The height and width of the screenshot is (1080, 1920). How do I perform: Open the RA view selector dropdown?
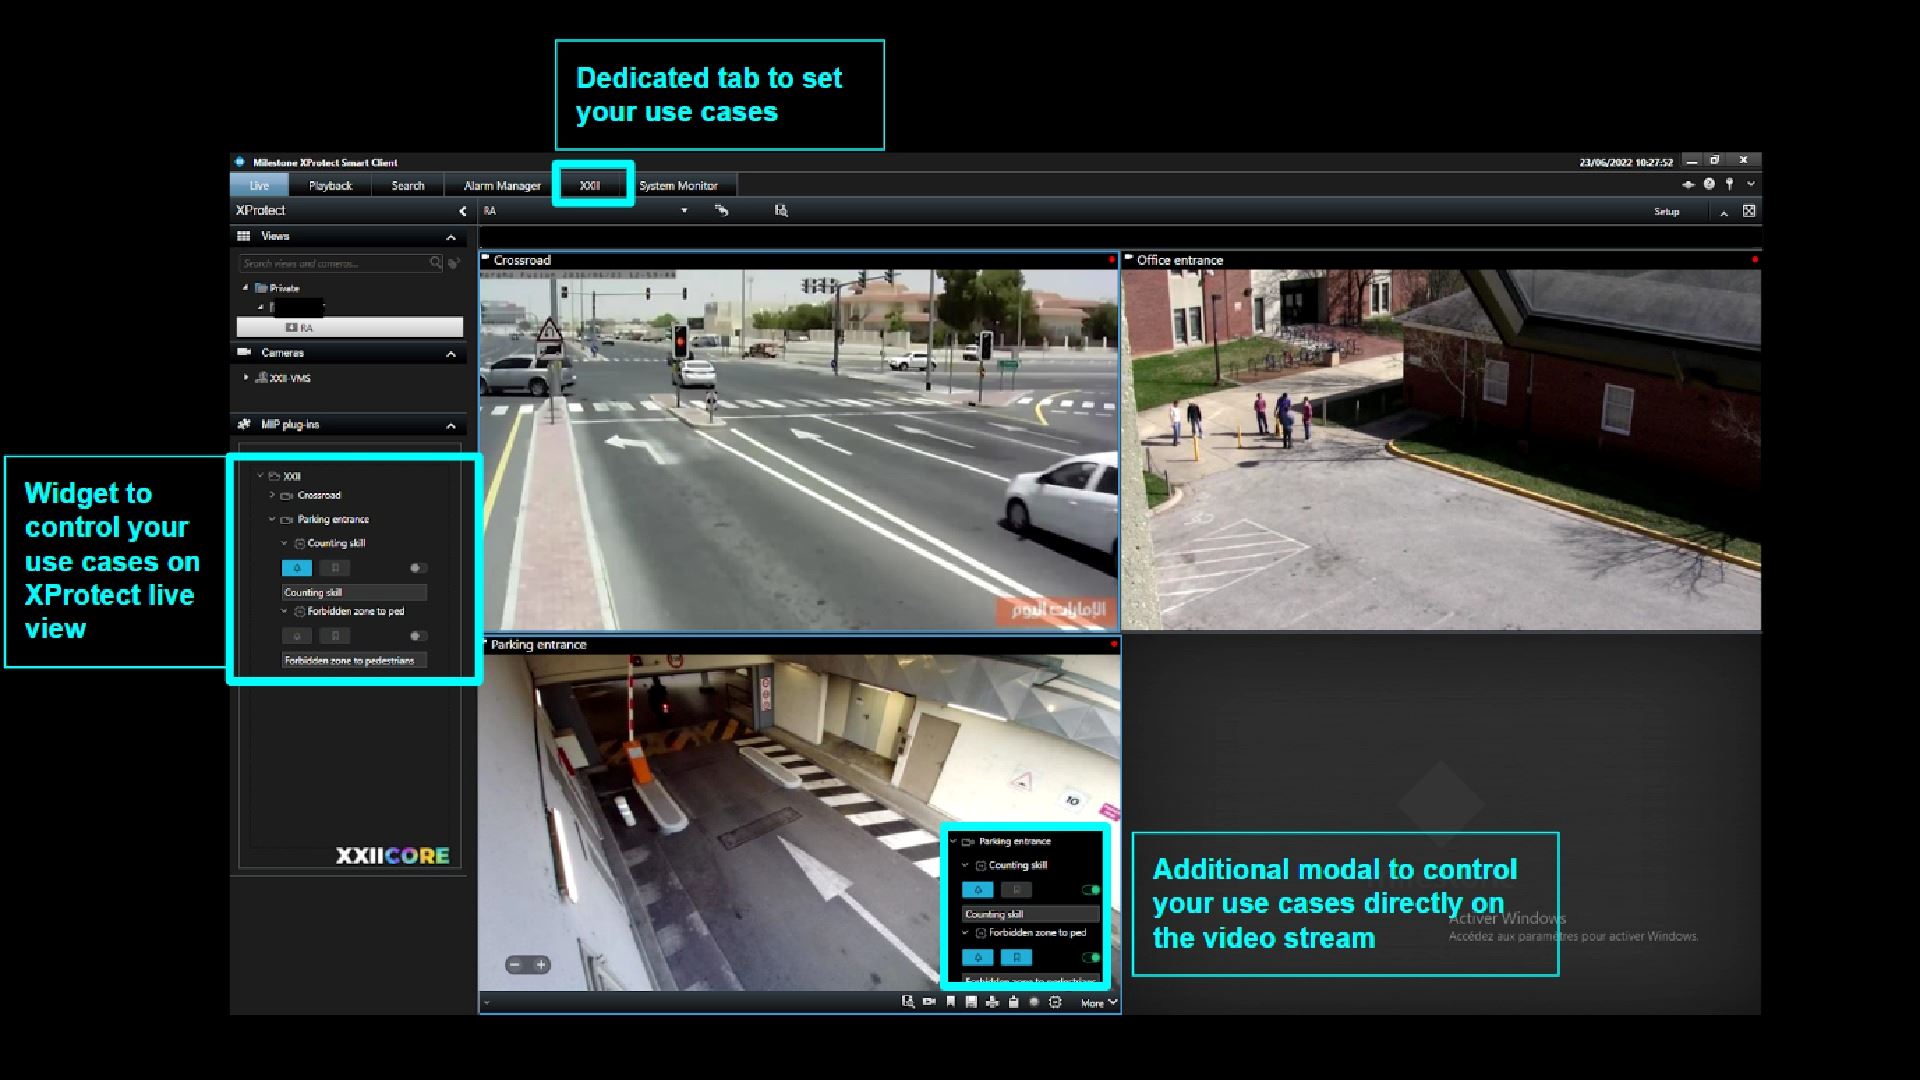pyautogui.click(x=684, y=211)
